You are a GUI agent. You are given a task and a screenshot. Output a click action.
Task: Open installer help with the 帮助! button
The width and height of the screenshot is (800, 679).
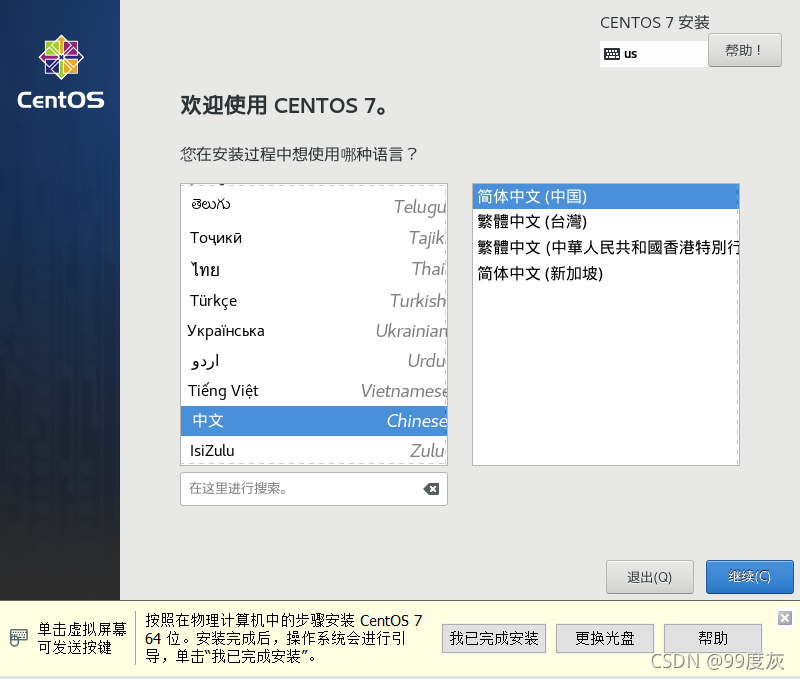pos(744,50)
